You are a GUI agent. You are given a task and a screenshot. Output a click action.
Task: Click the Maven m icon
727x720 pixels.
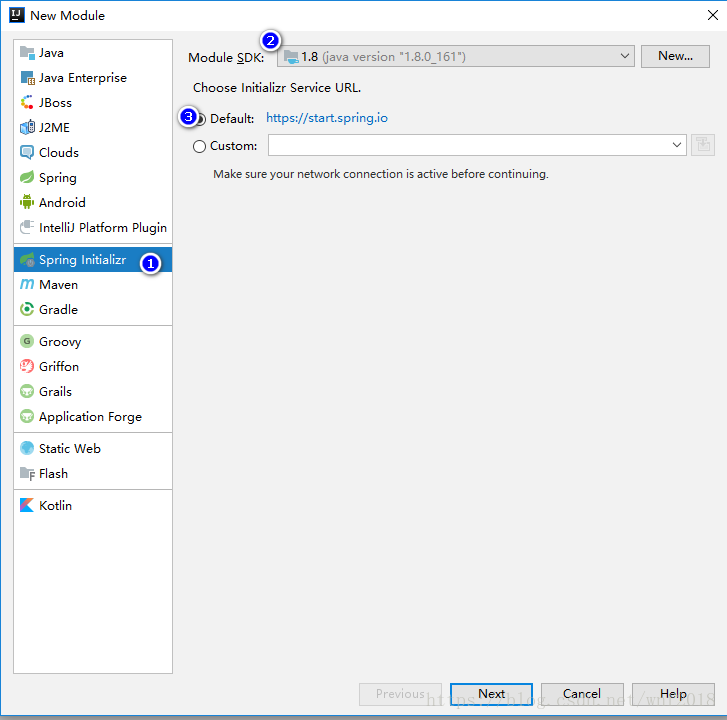point(27,284)
